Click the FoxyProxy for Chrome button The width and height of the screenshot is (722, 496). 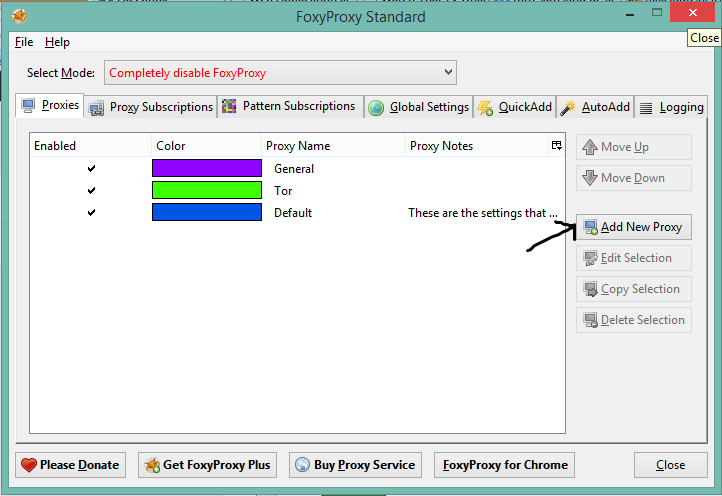(504, 465)
